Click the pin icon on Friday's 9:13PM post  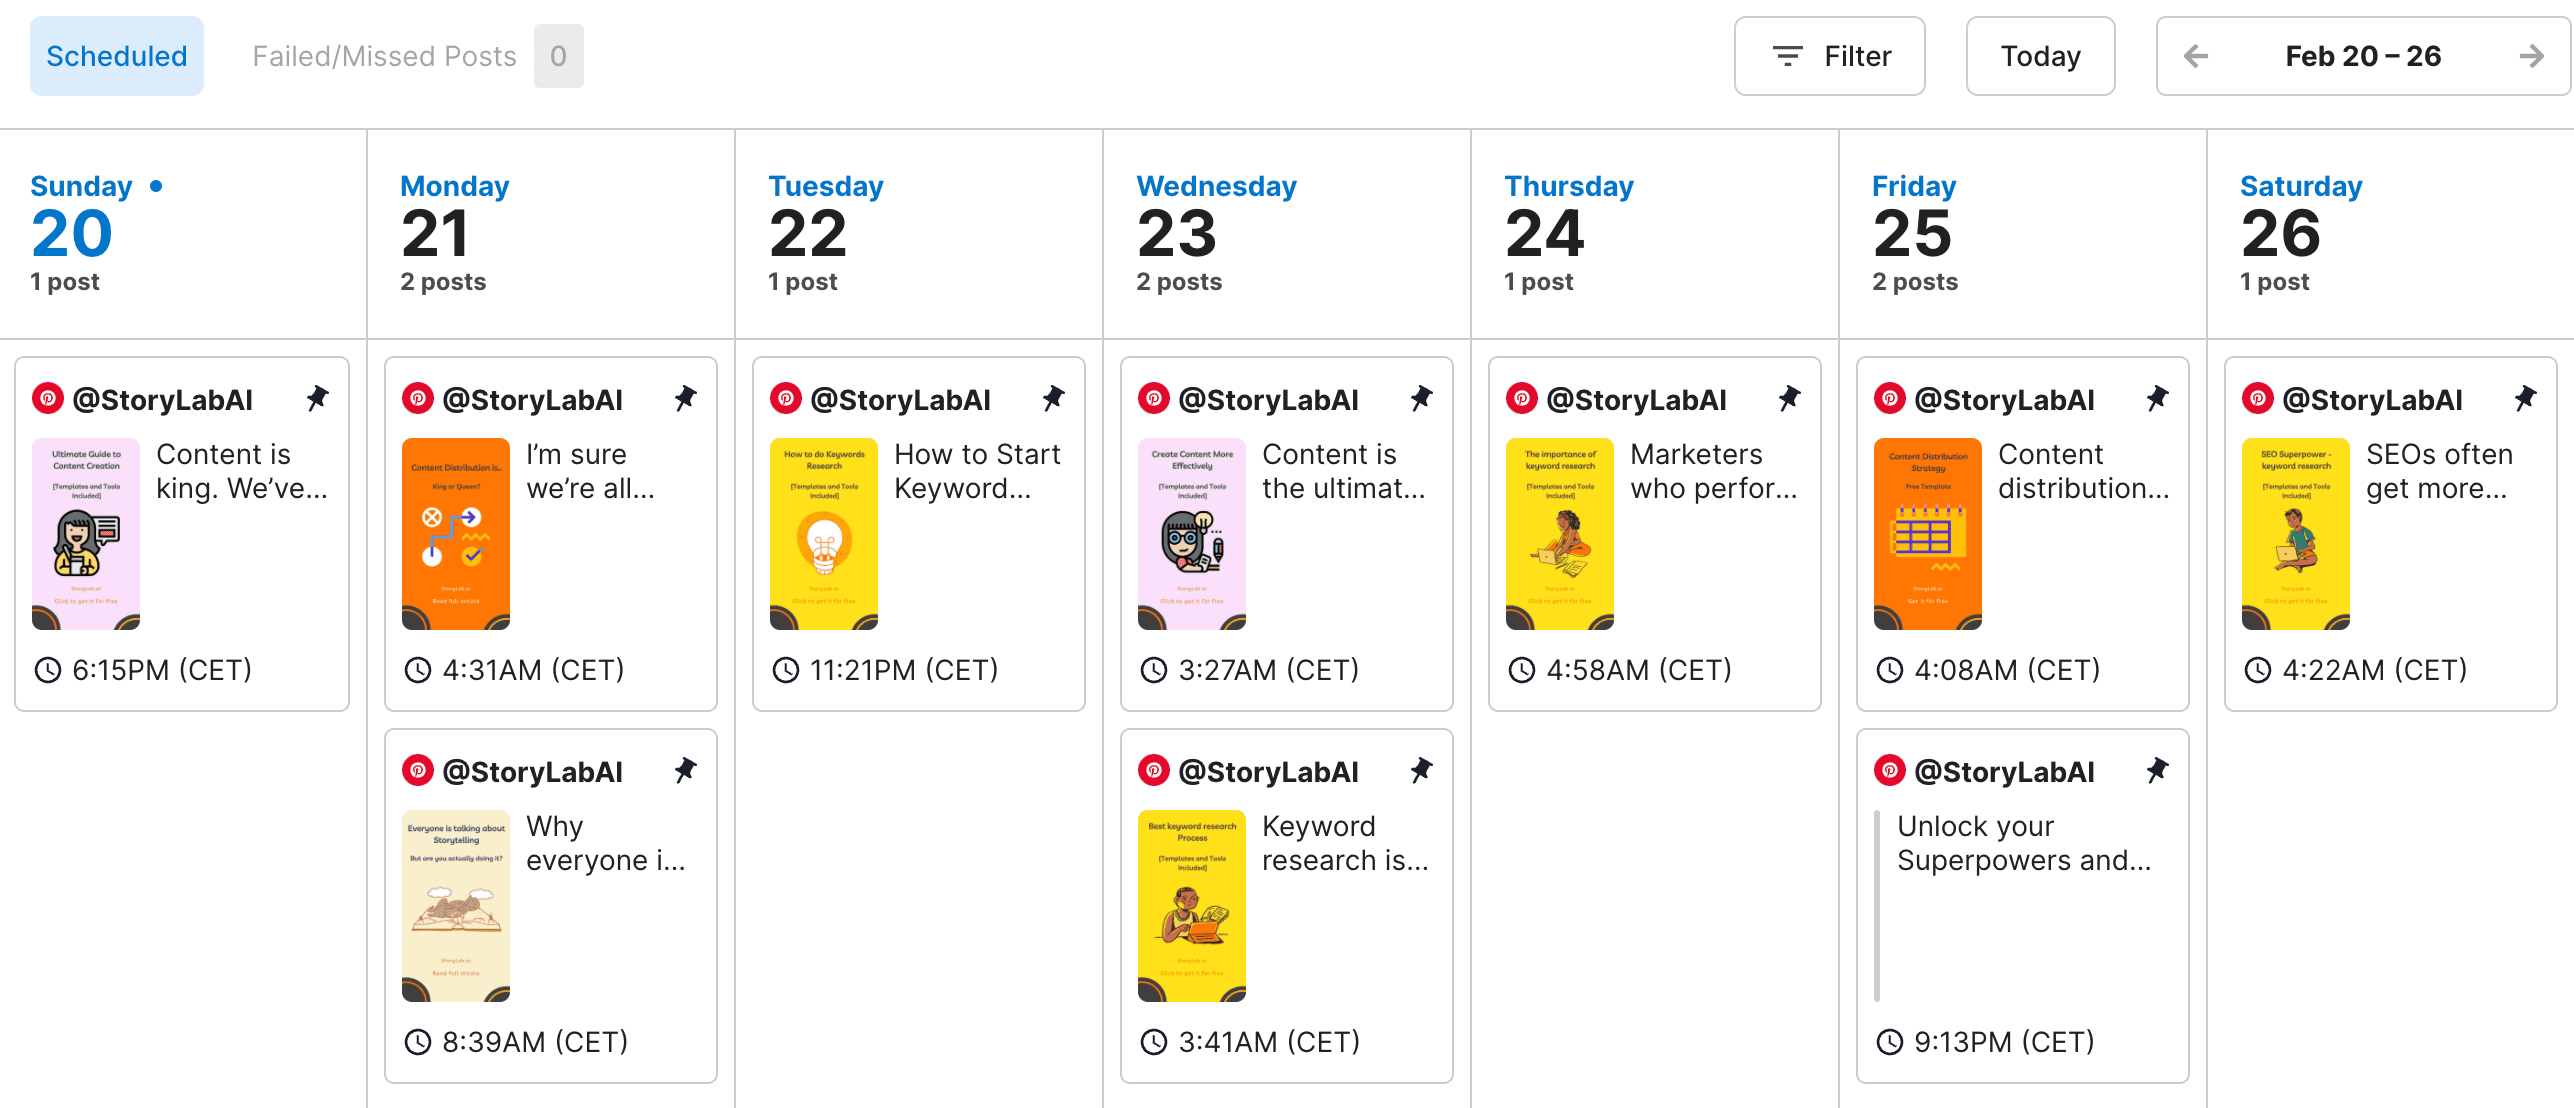[2157, 771]
